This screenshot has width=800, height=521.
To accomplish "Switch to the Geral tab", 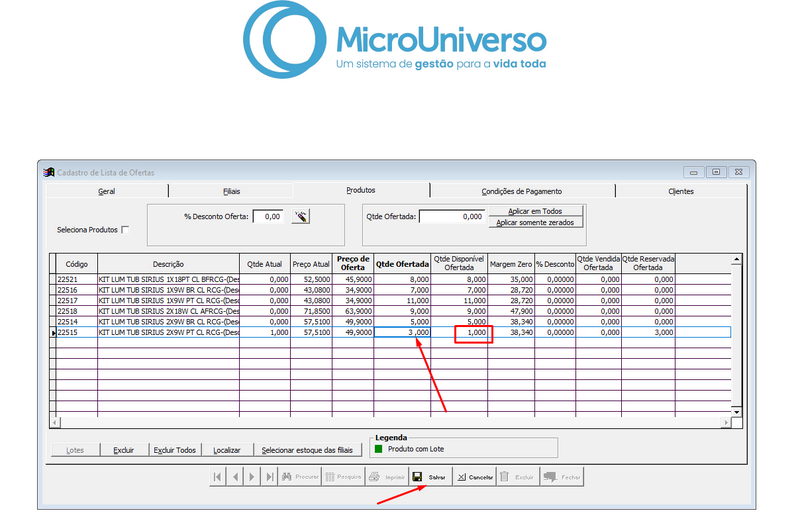I will tap(107, 191).
